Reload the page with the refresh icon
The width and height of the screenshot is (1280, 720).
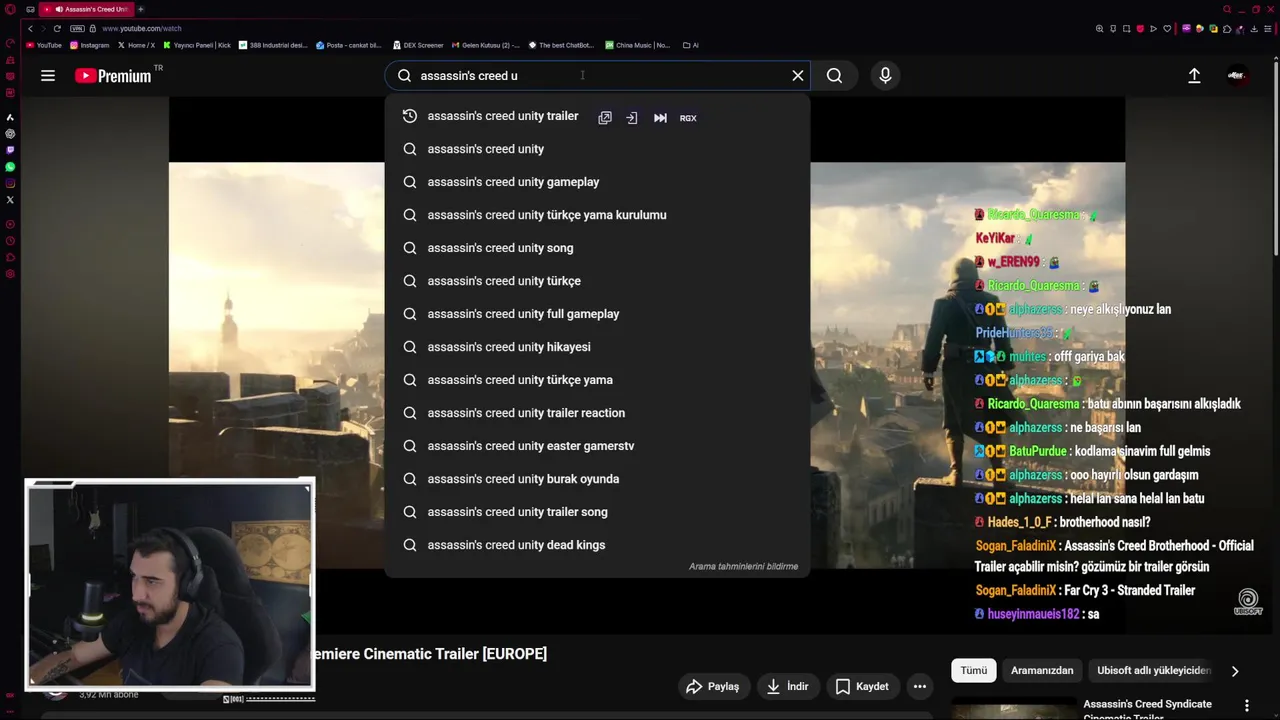point(56,28)
